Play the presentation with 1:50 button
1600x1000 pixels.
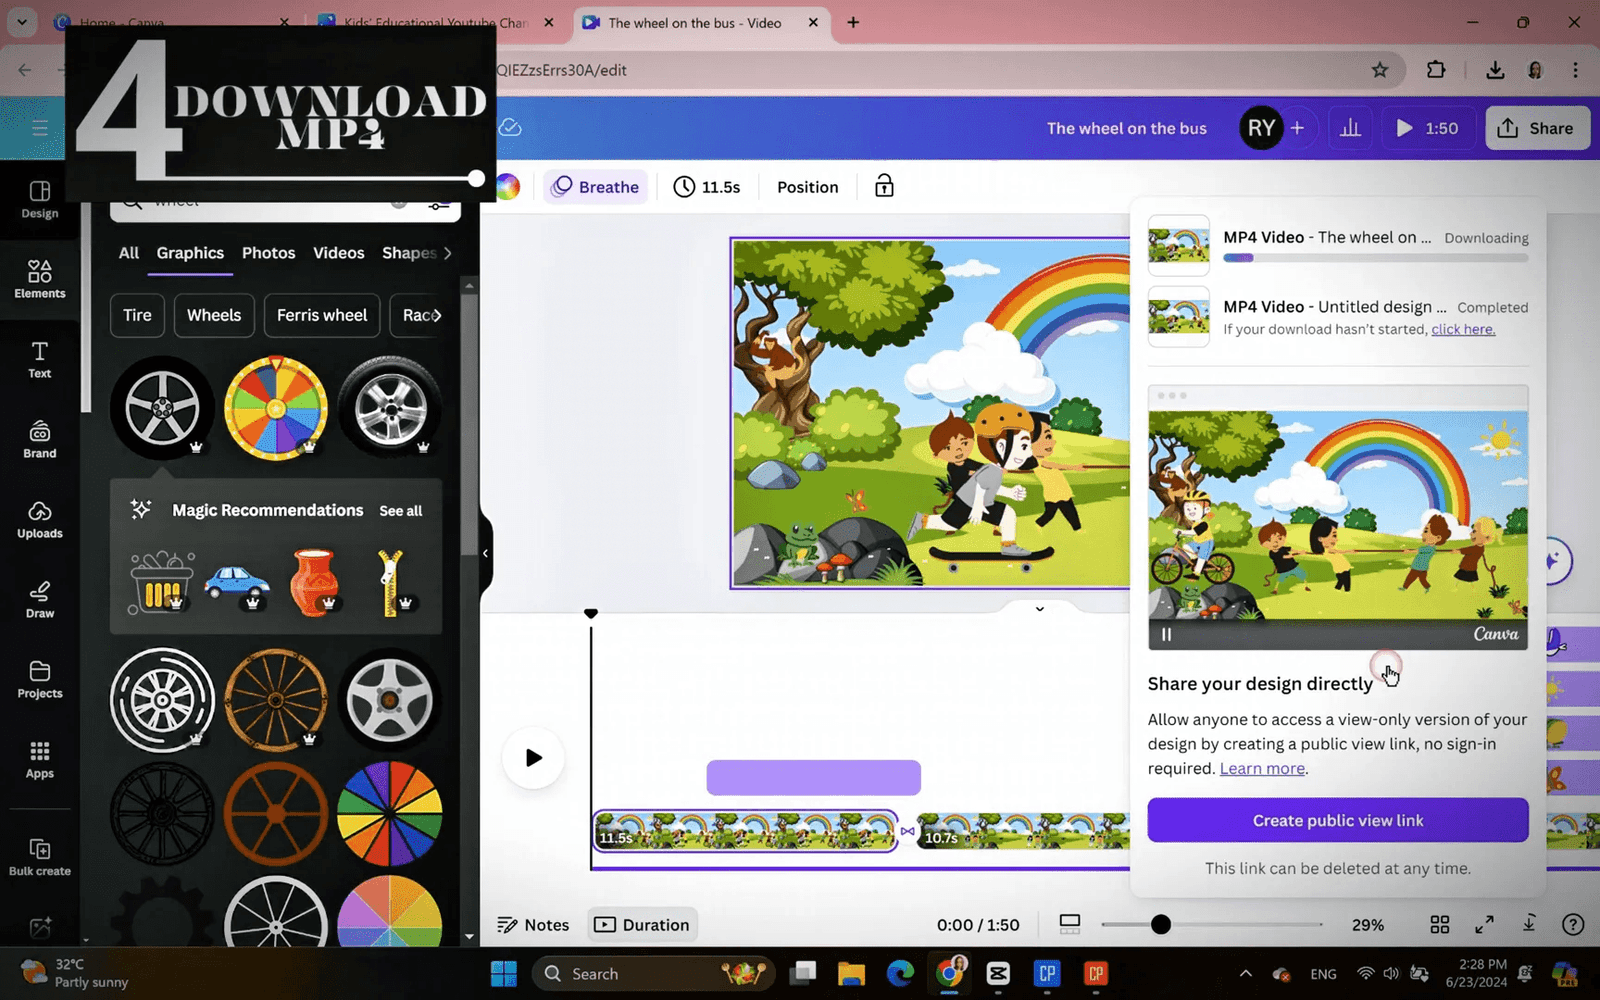(1427, 128)
